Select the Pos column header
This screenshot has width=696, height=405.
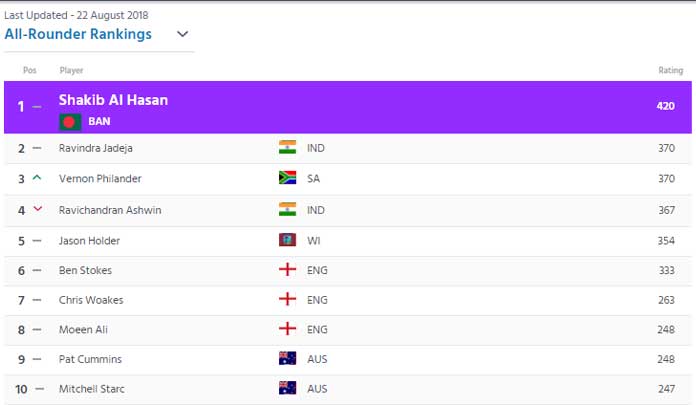click(x=30, y=70)
